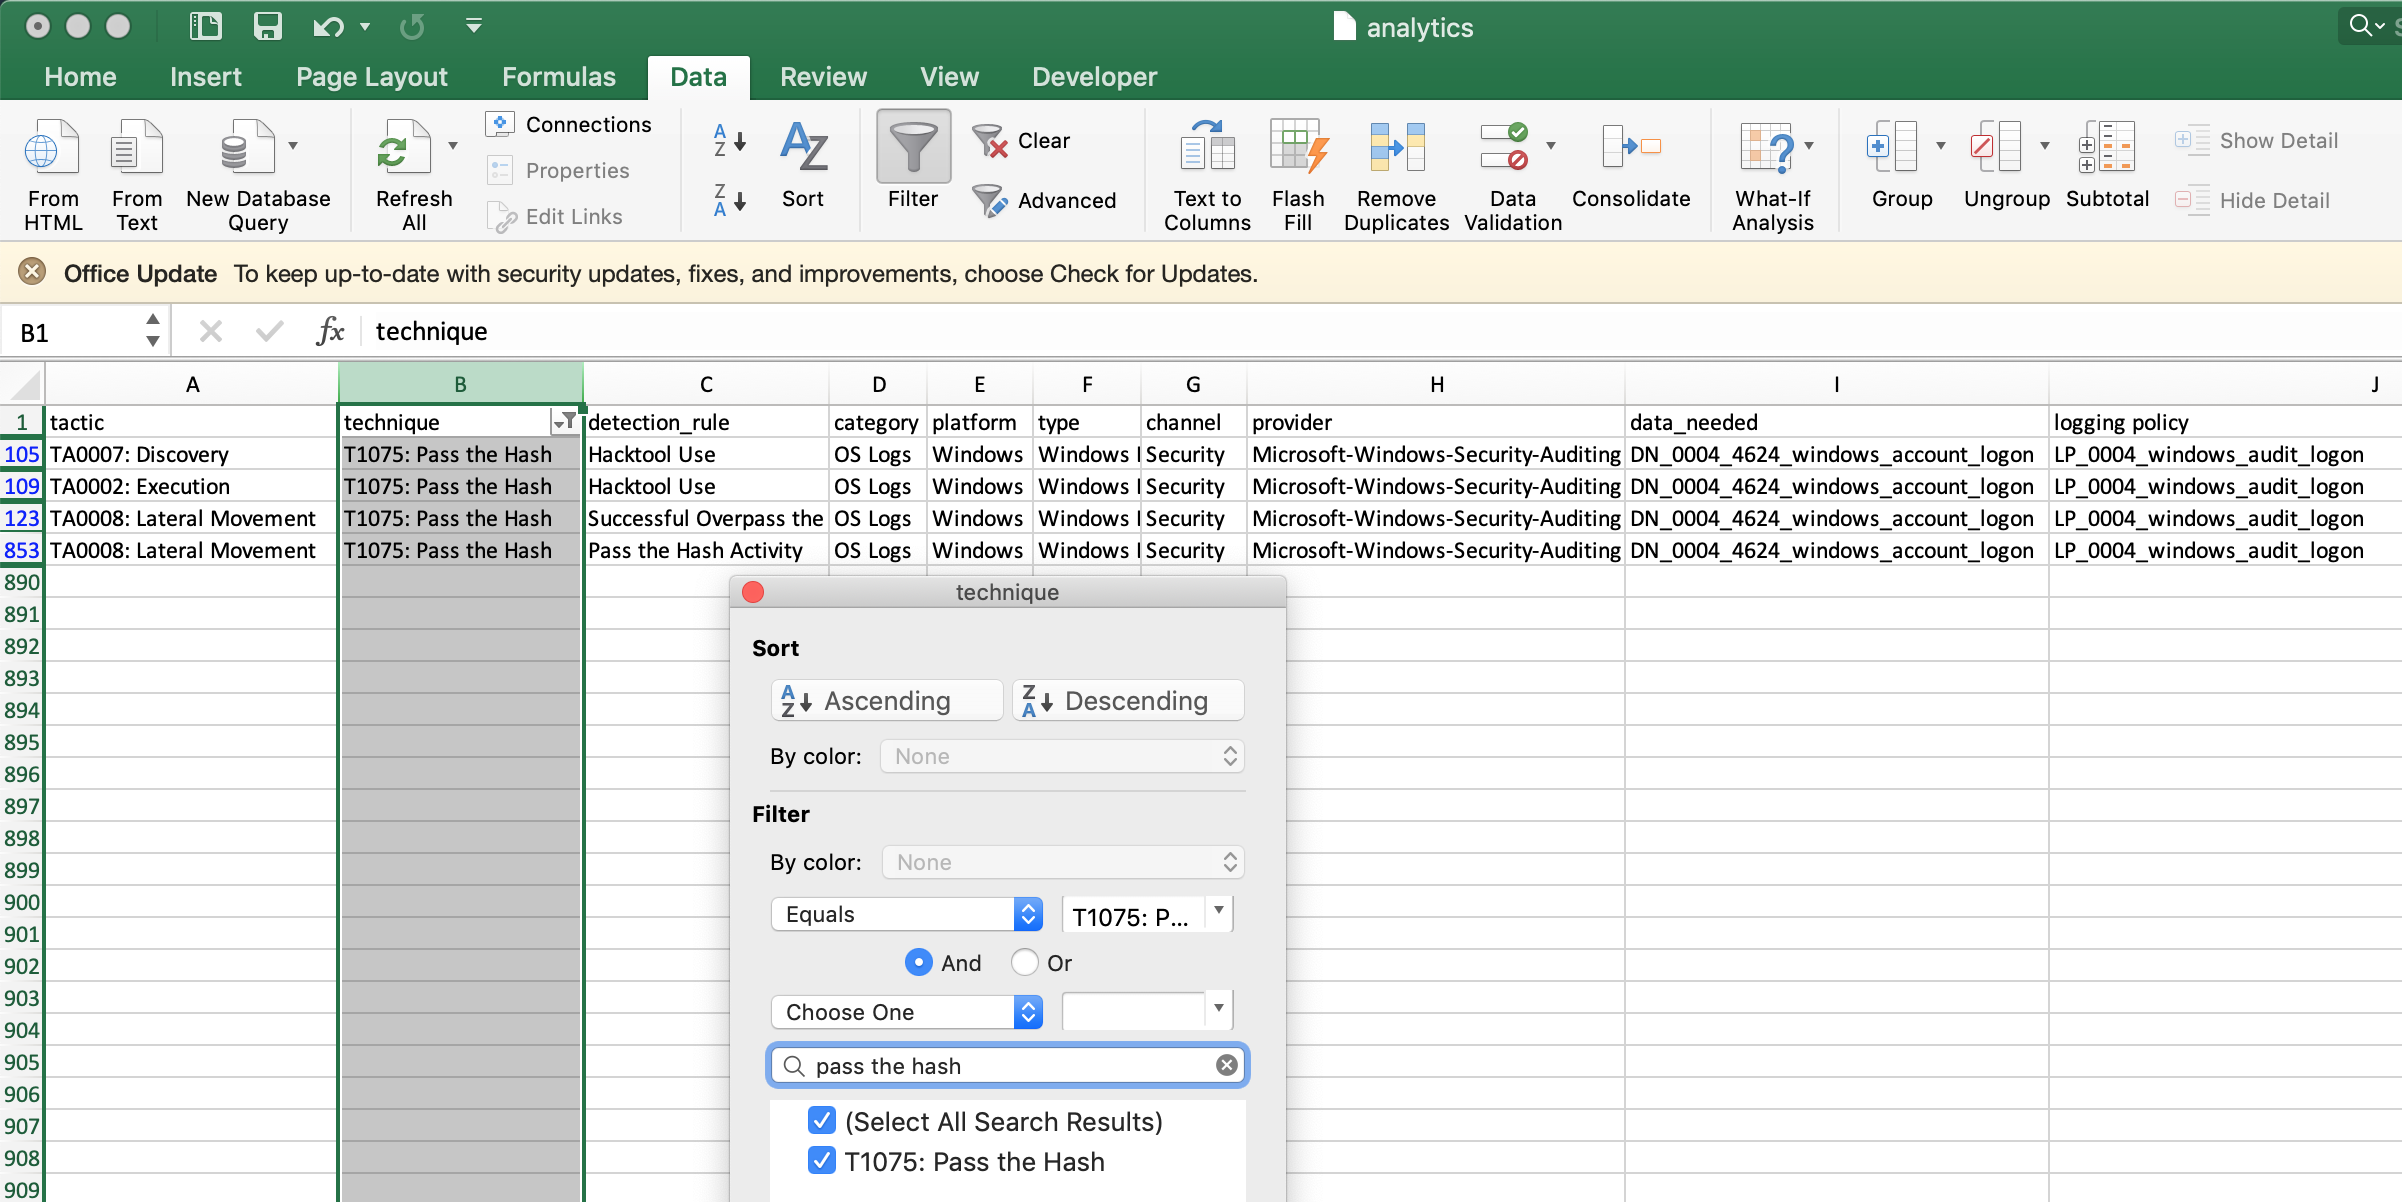Click the Descending sort button
The height and width of the screenshot is (1202, 2402).
[1128, 700]
